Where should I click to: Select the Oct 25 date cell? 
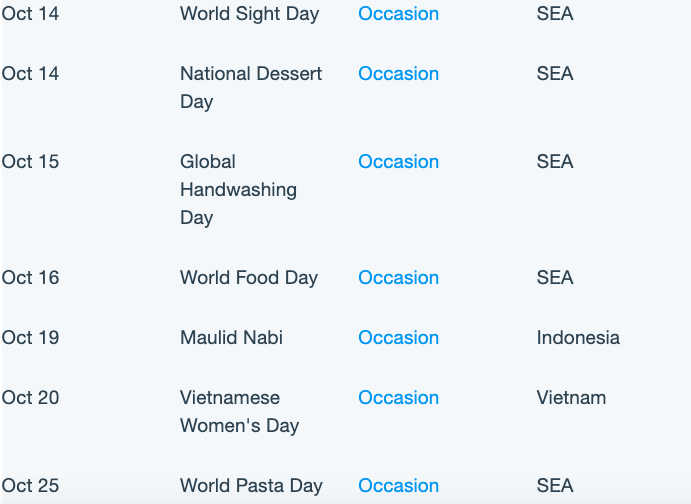[30, 485]
